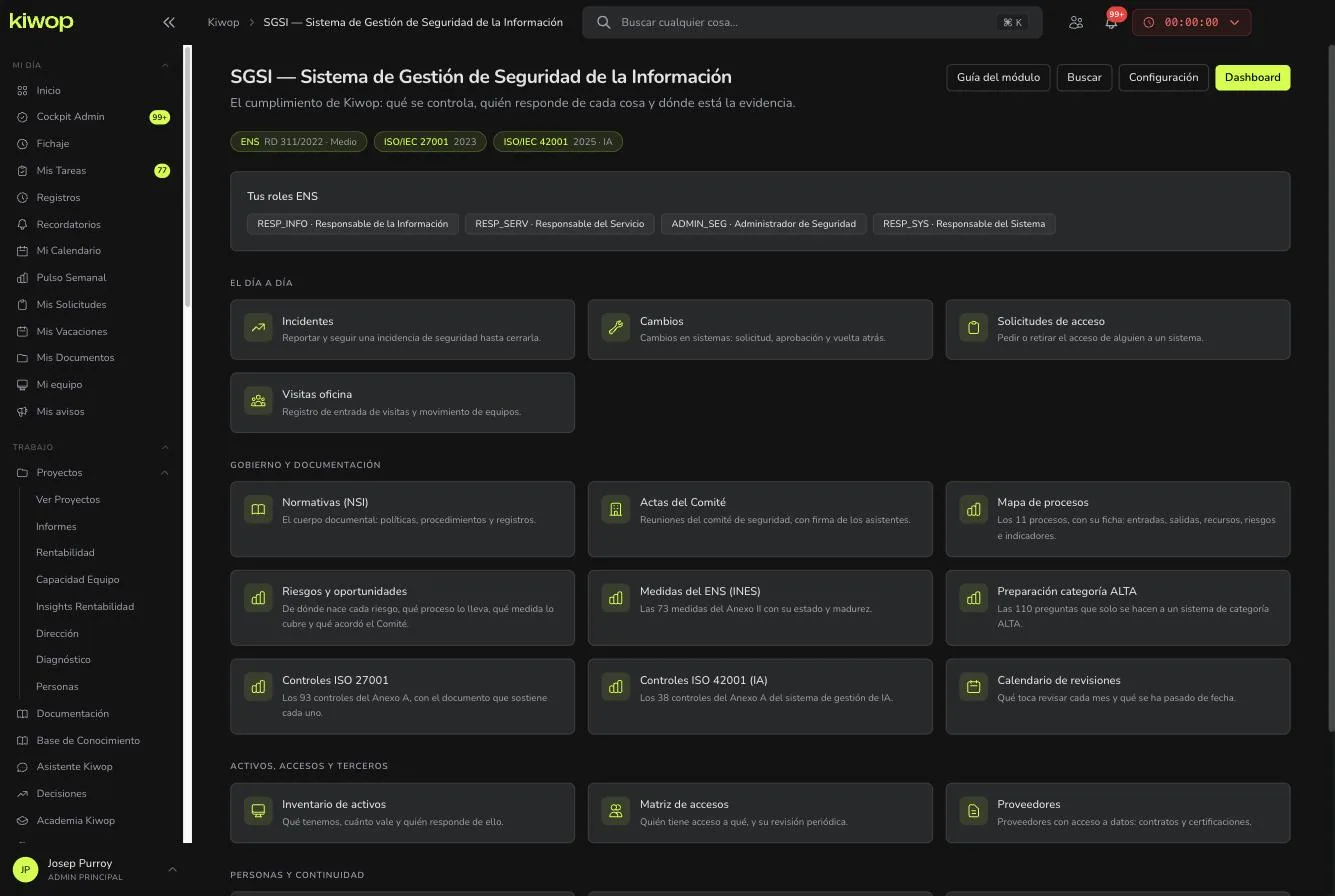Click the Cambios wrench icon
Viewport: 1335px width, 896px height.
pyautogui.click(x=616, y=327)
